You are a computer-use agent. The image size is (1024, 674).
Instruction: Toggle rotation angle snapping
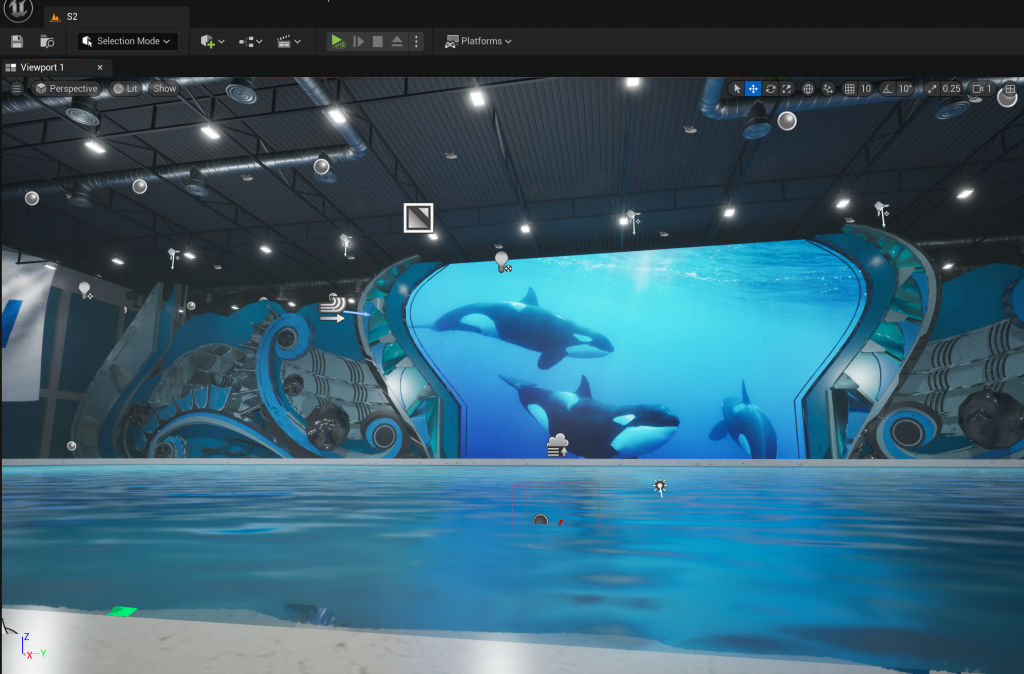click(x=888, y=88)
